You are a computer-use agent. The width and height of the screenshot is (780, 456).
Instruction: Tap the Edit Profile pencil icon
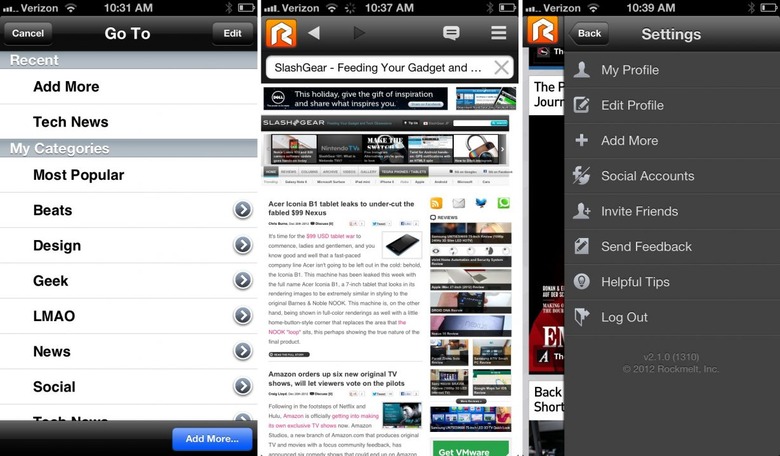582,105
